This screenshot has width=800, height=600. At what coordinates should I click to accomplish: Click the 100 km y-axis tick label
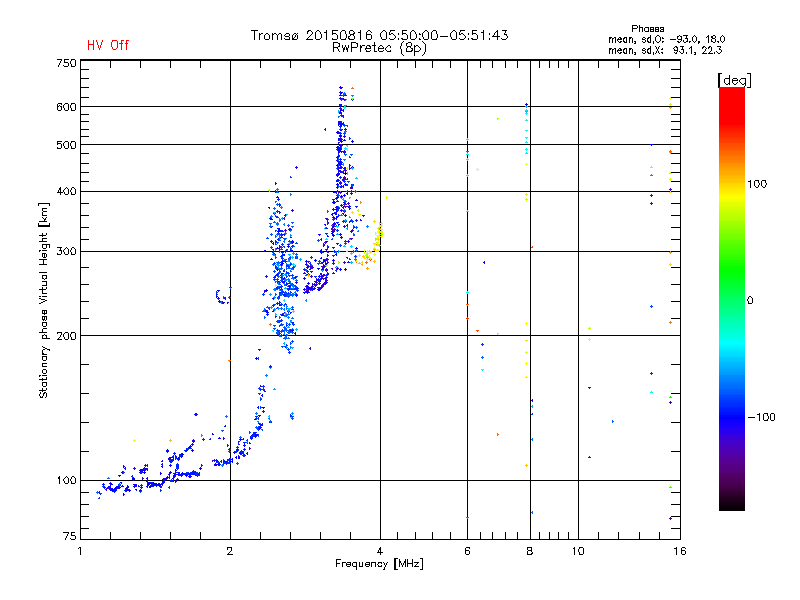[66, 480]
